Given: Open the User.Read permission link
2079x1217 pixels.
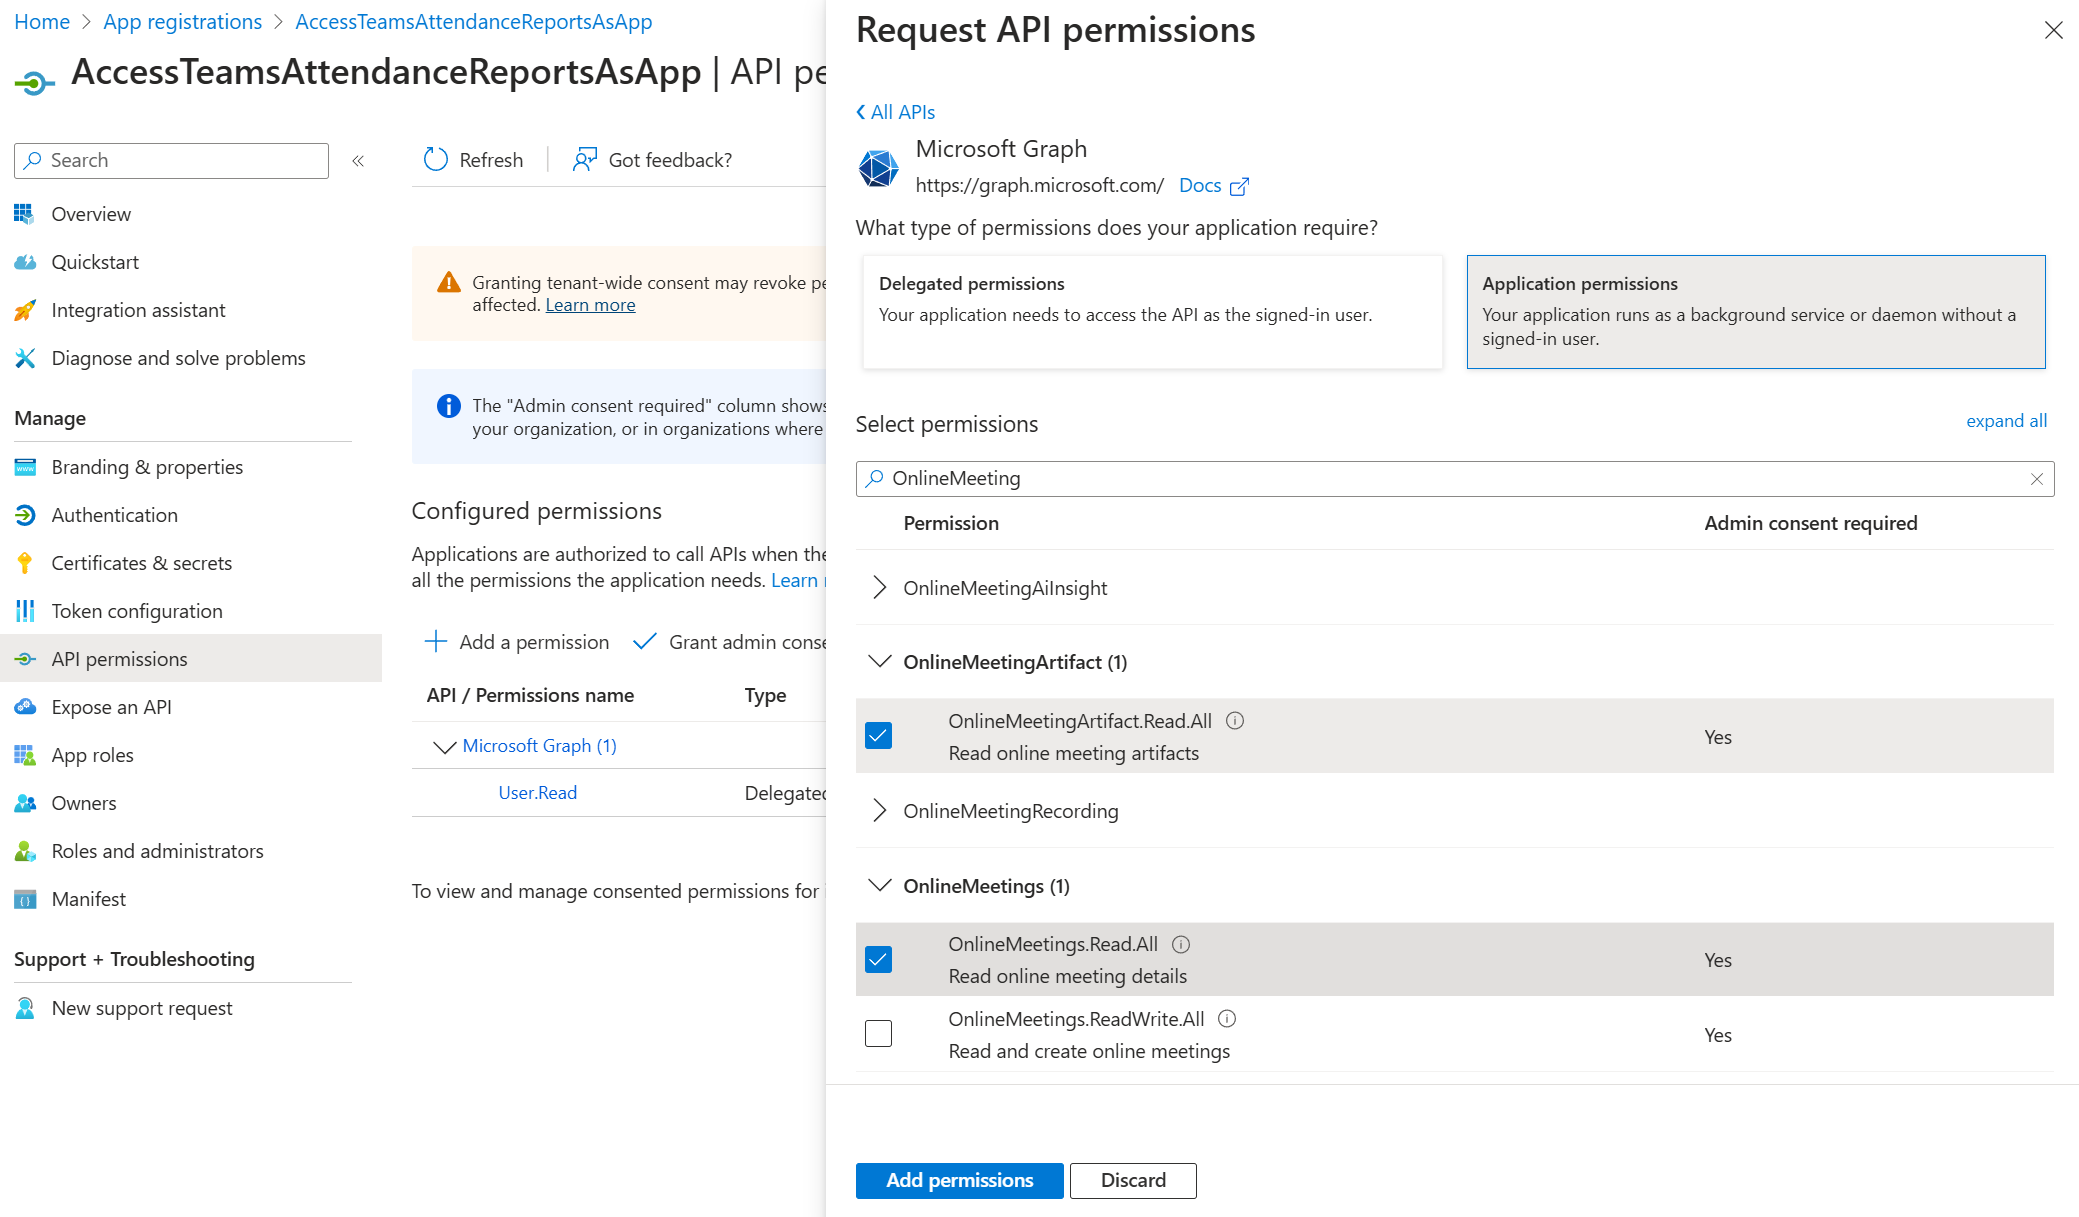Looking at the screenshot, I should [538, 793].
